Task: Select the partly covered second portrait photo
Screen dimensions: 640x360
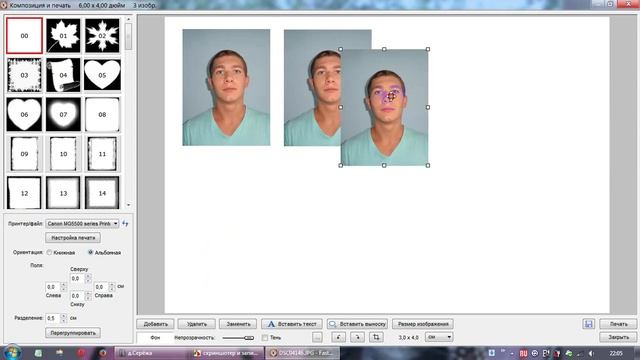Action: click(x=312, y=87)
